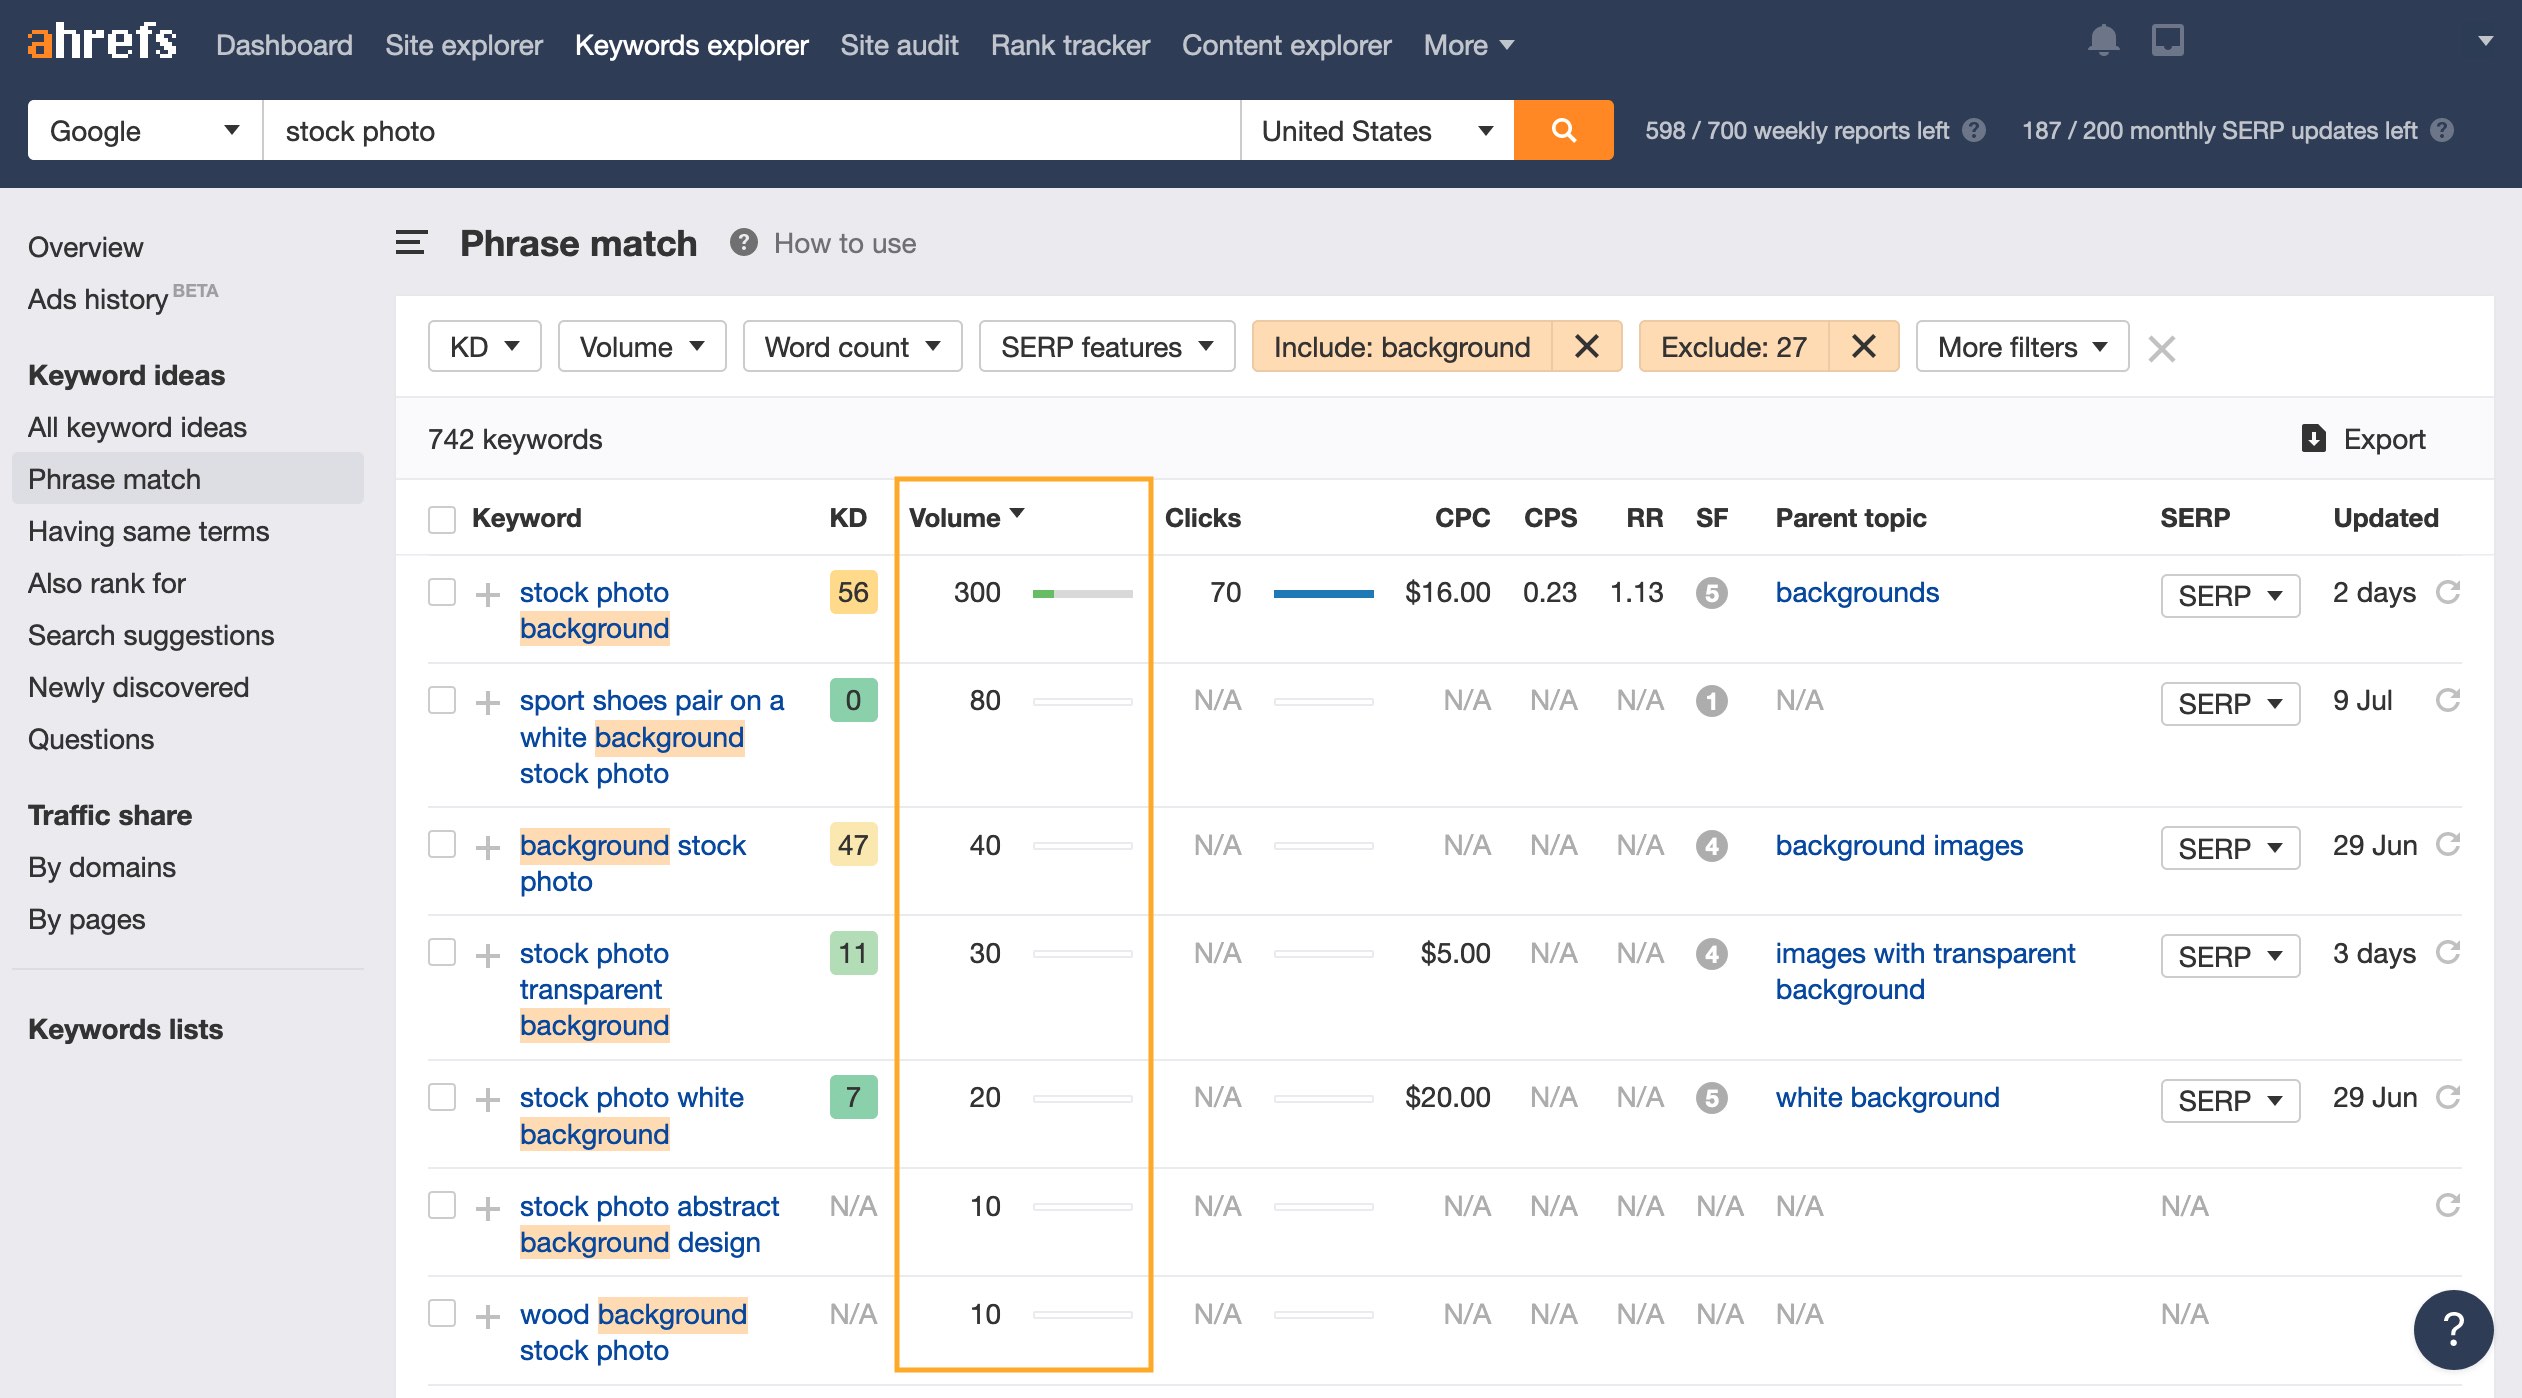2522x1398 pixels.
Task: Click the orange search magnifier icon
Action: coord(1563,130)
